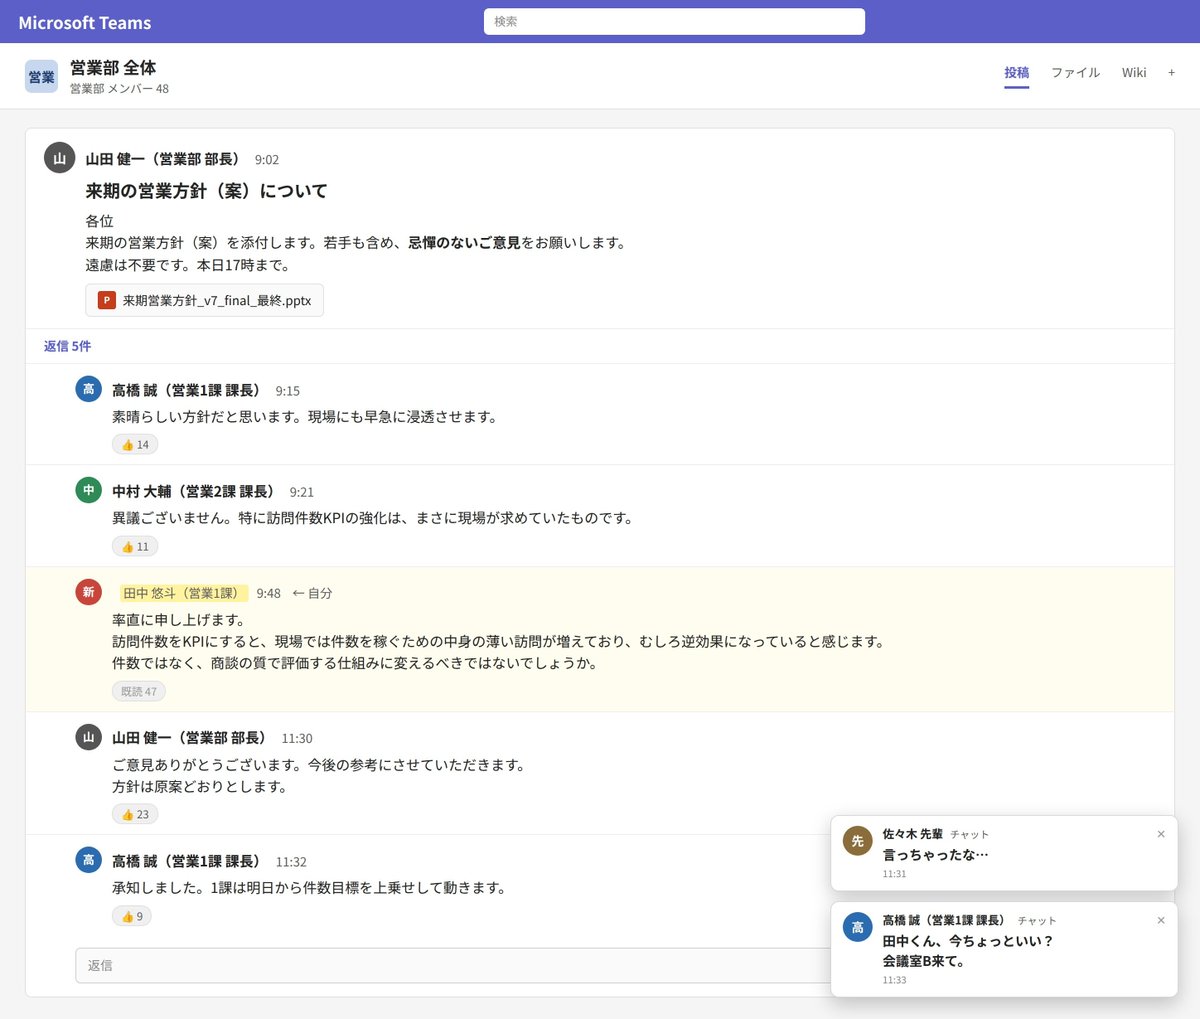This screenshot has width=1200, height=1019.
Task: Click the 検索 search box
Action: pyautogui.click(x=674, y=21)
